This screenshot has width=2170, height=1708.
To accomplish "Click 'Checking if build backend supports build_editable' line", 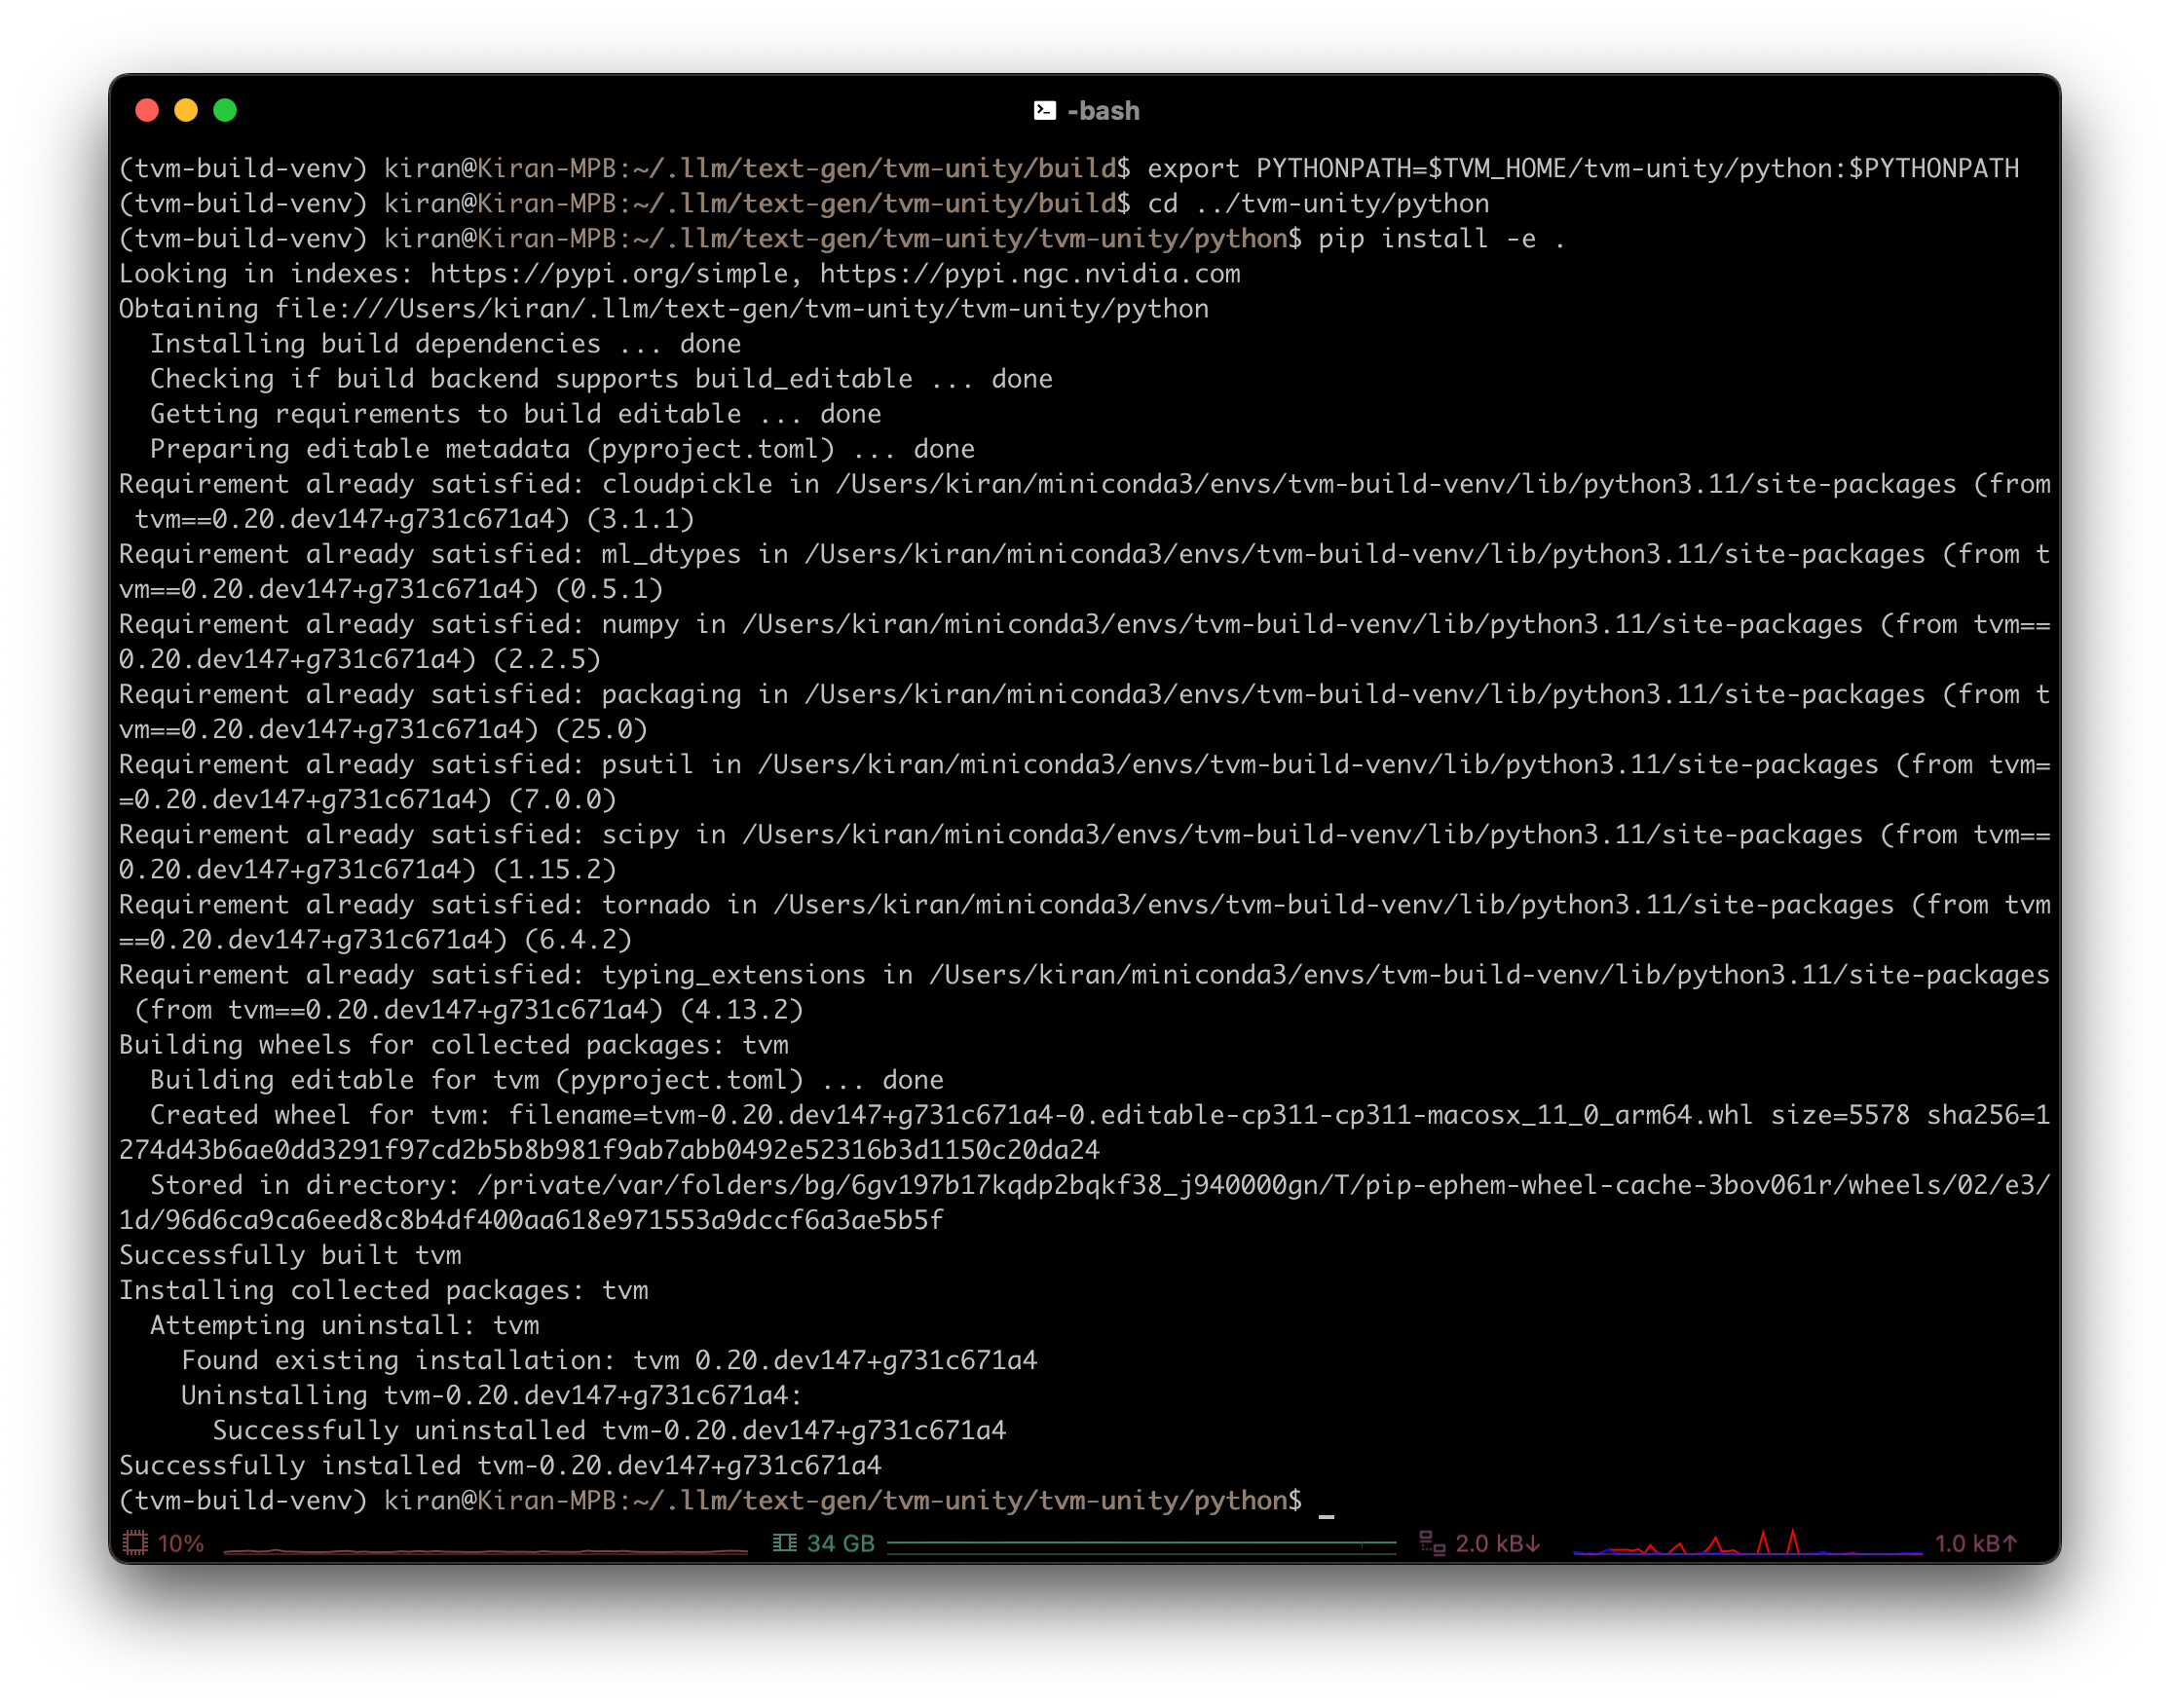I will 601,379.
